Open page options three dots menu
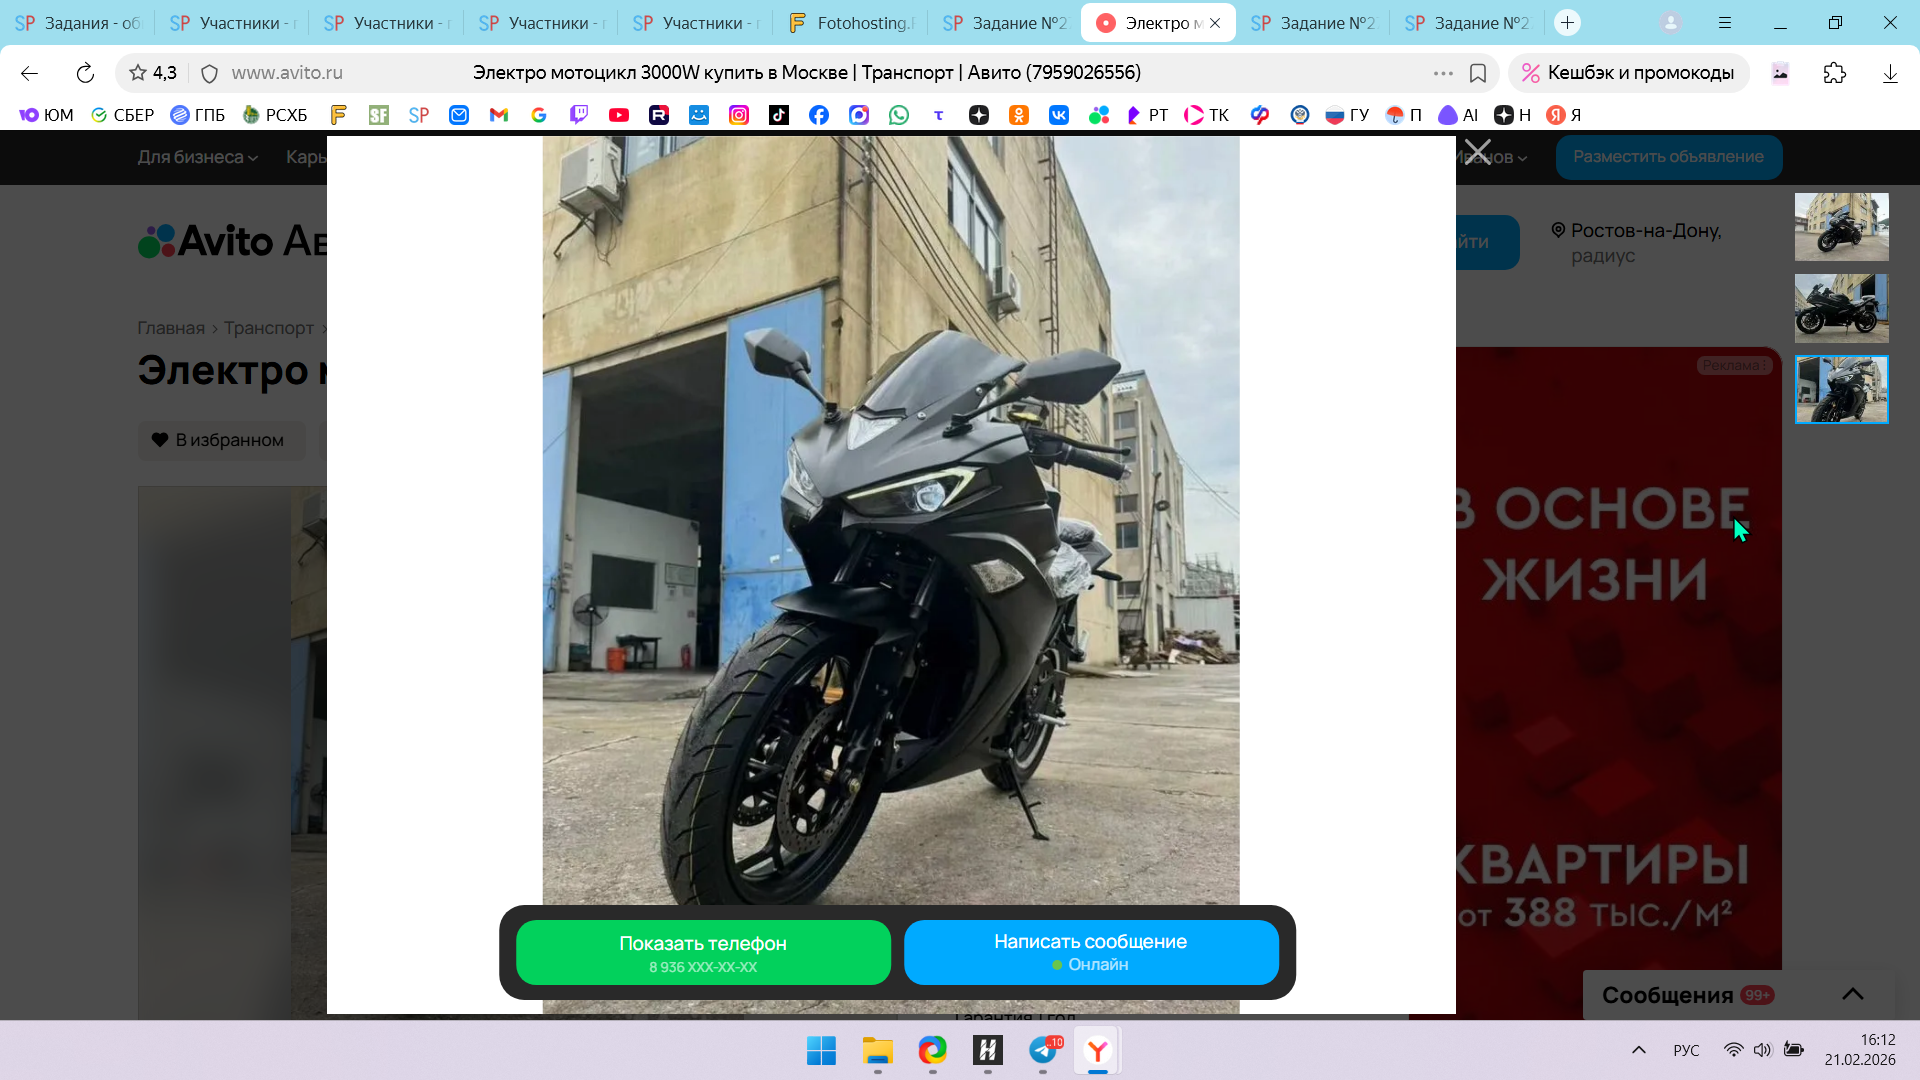The image size is (1920, 1080). click(1442, 73)
